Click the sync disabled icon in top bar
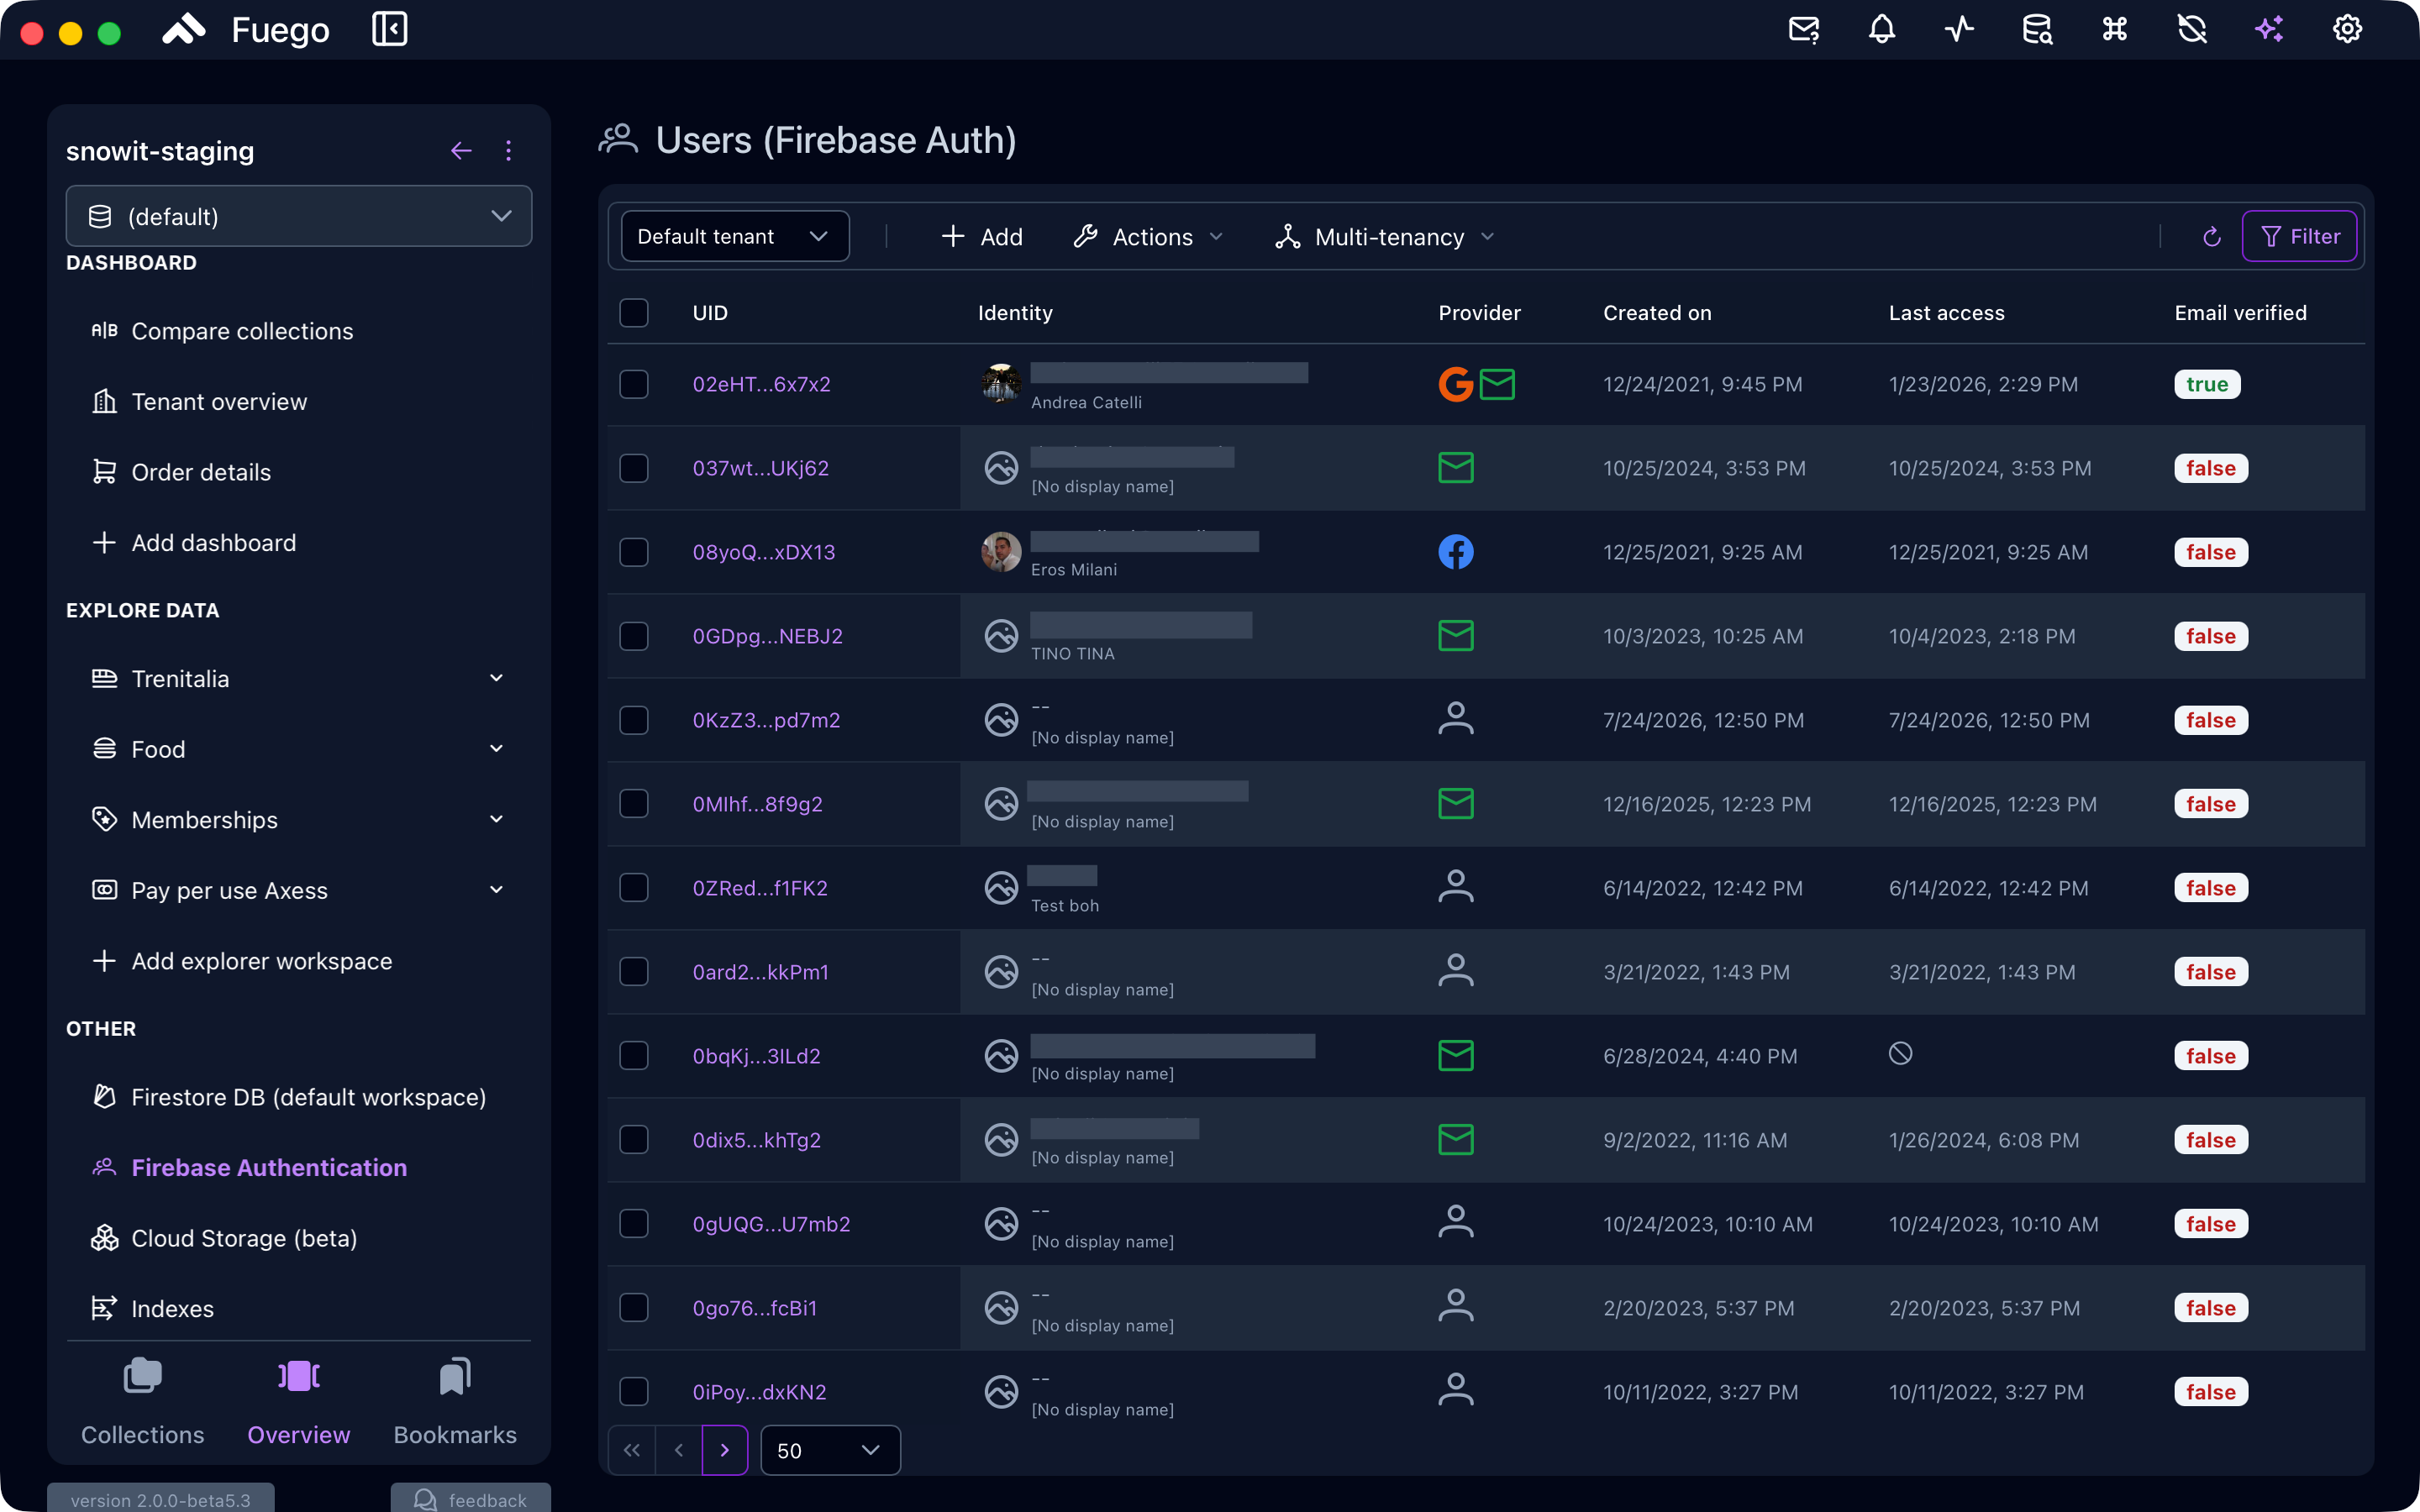 point(2192,29)
